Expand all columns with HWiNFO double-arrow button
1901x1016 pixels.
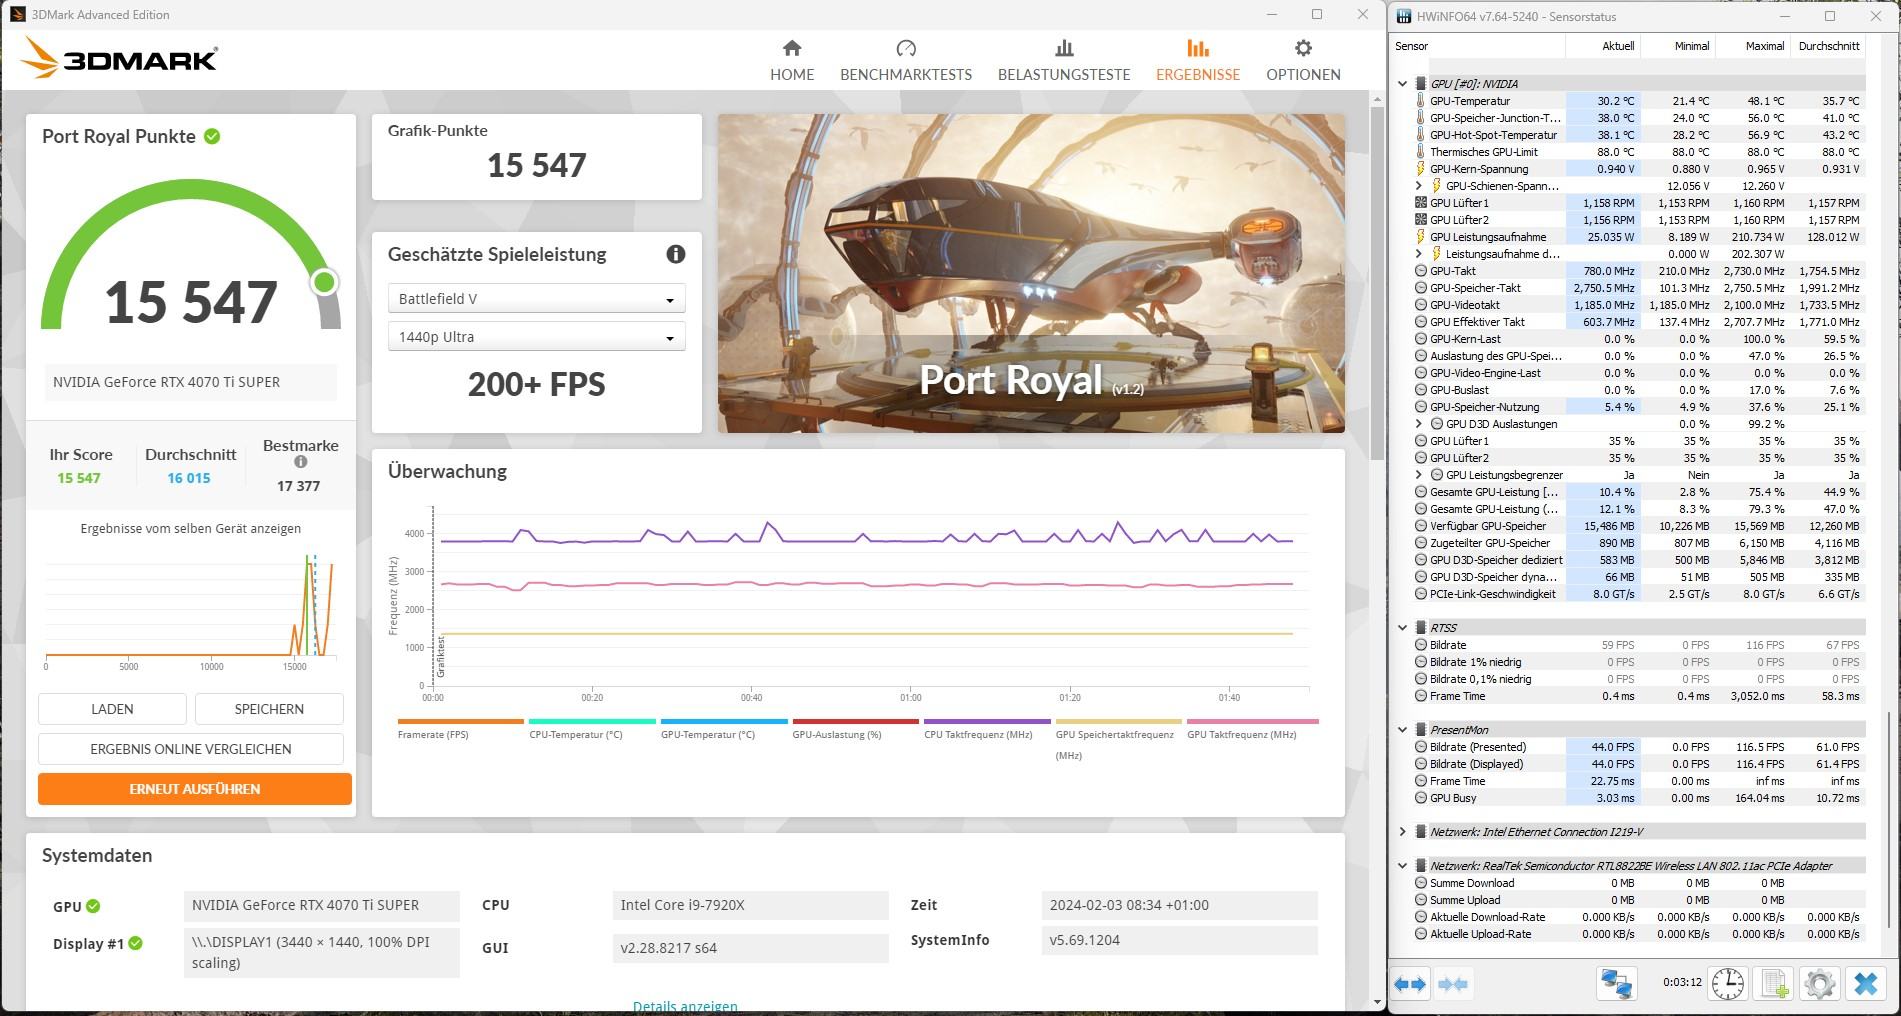click(x=1410, y=984)
